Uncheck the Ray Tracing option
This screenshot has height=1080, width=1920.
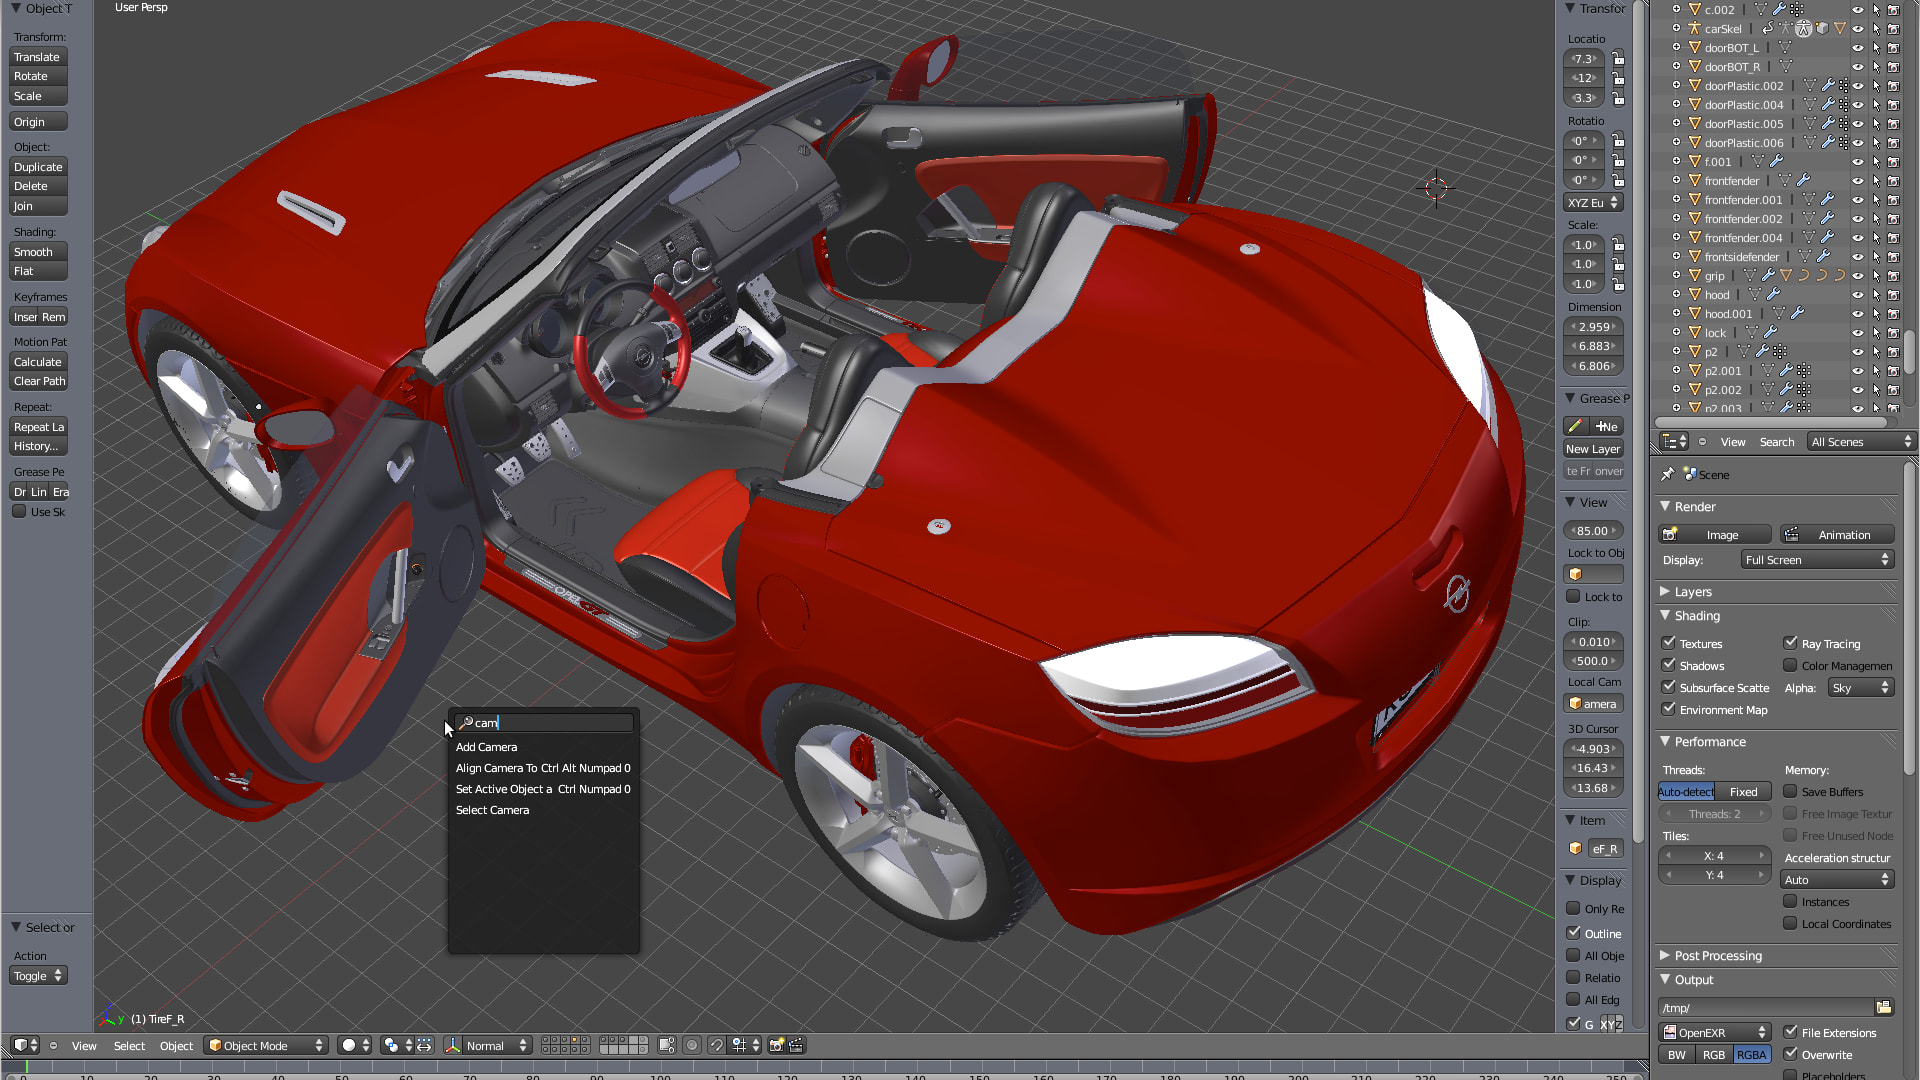[x=1790, y=643]
